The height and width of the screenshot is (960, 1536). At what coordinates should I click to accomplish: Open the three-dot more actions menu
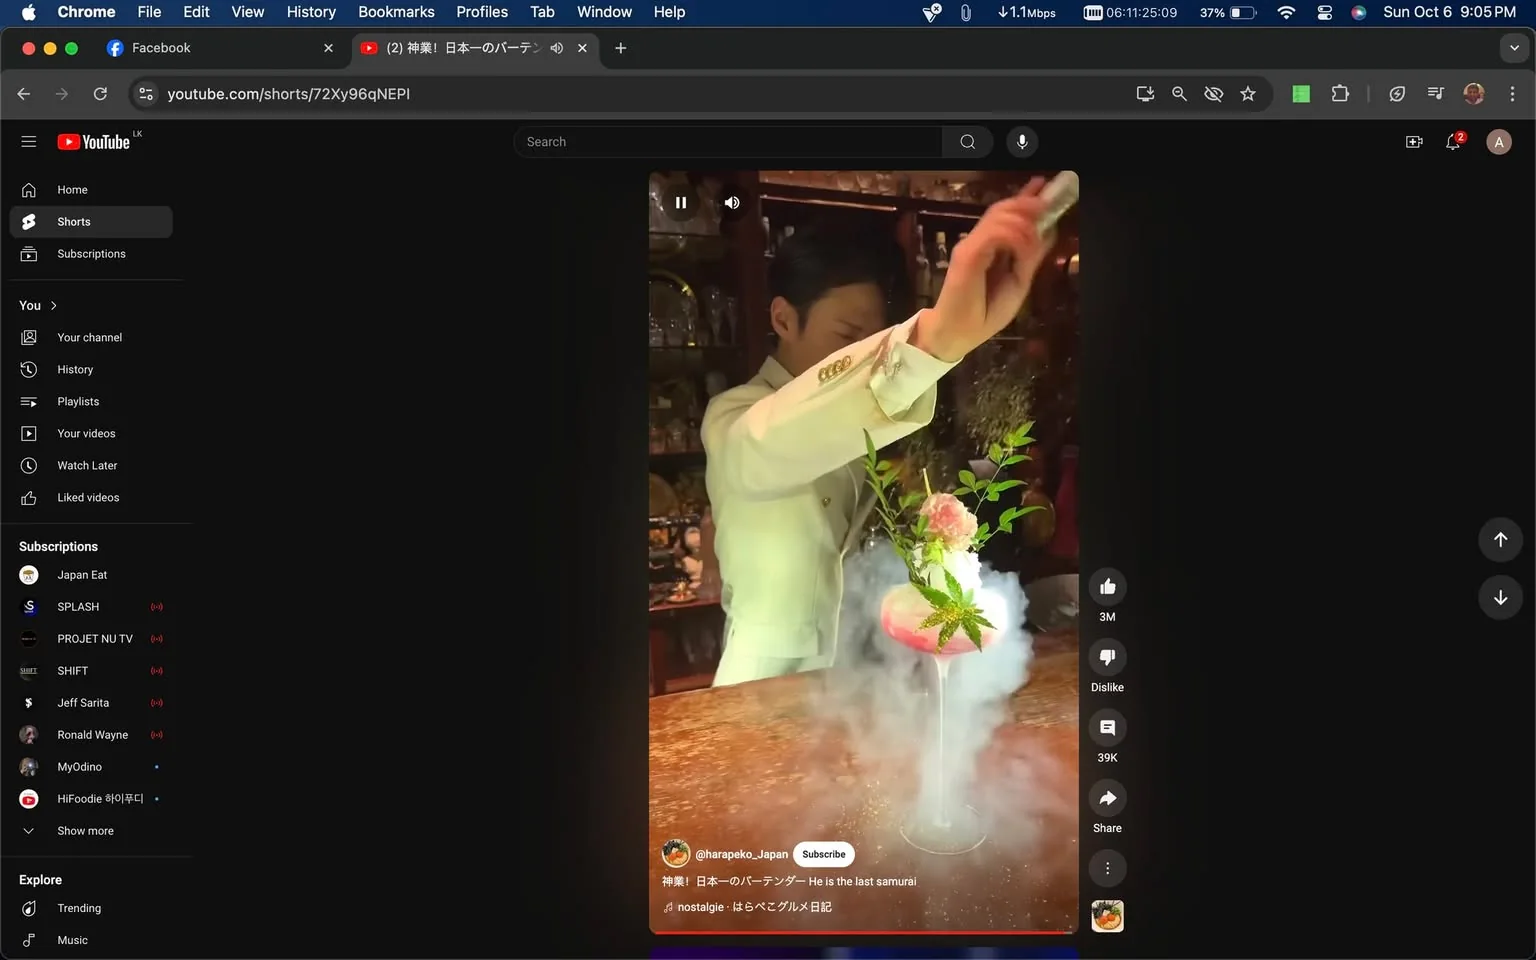tap(1107, 868)
